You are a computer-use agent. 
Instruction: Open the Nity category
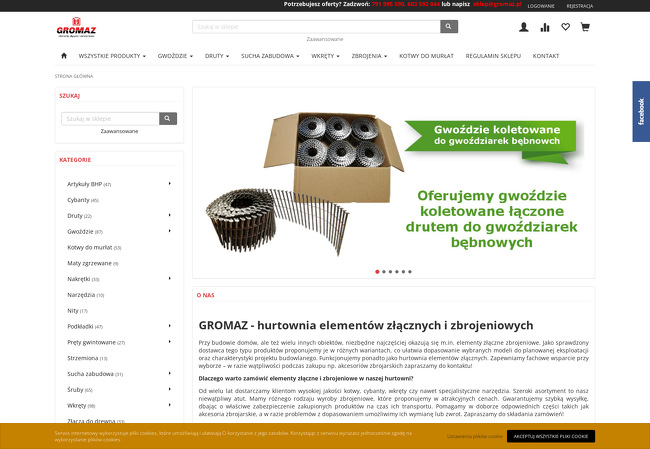click(x=77, y=311)
